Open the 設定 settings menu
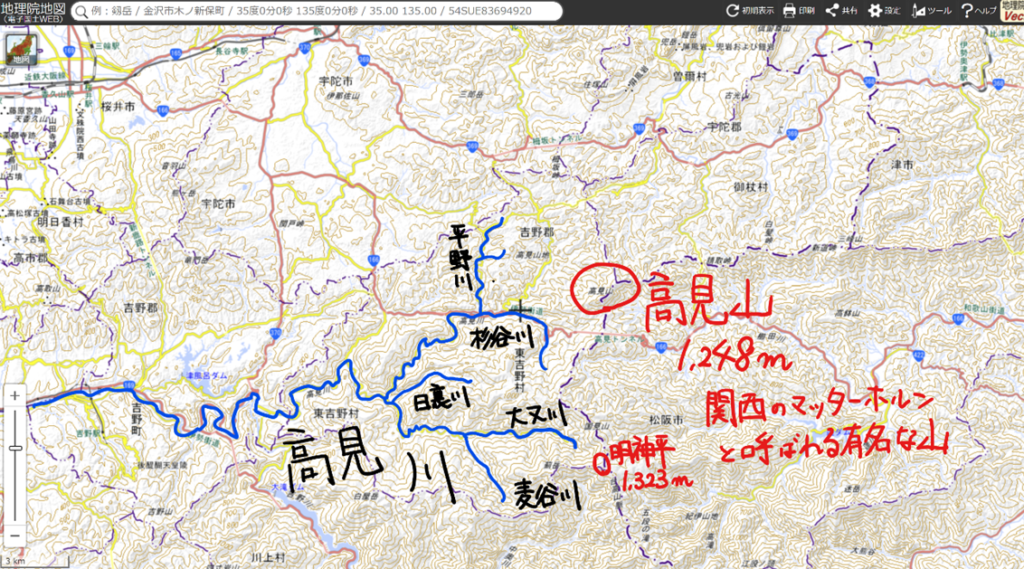 coord(885,11)
